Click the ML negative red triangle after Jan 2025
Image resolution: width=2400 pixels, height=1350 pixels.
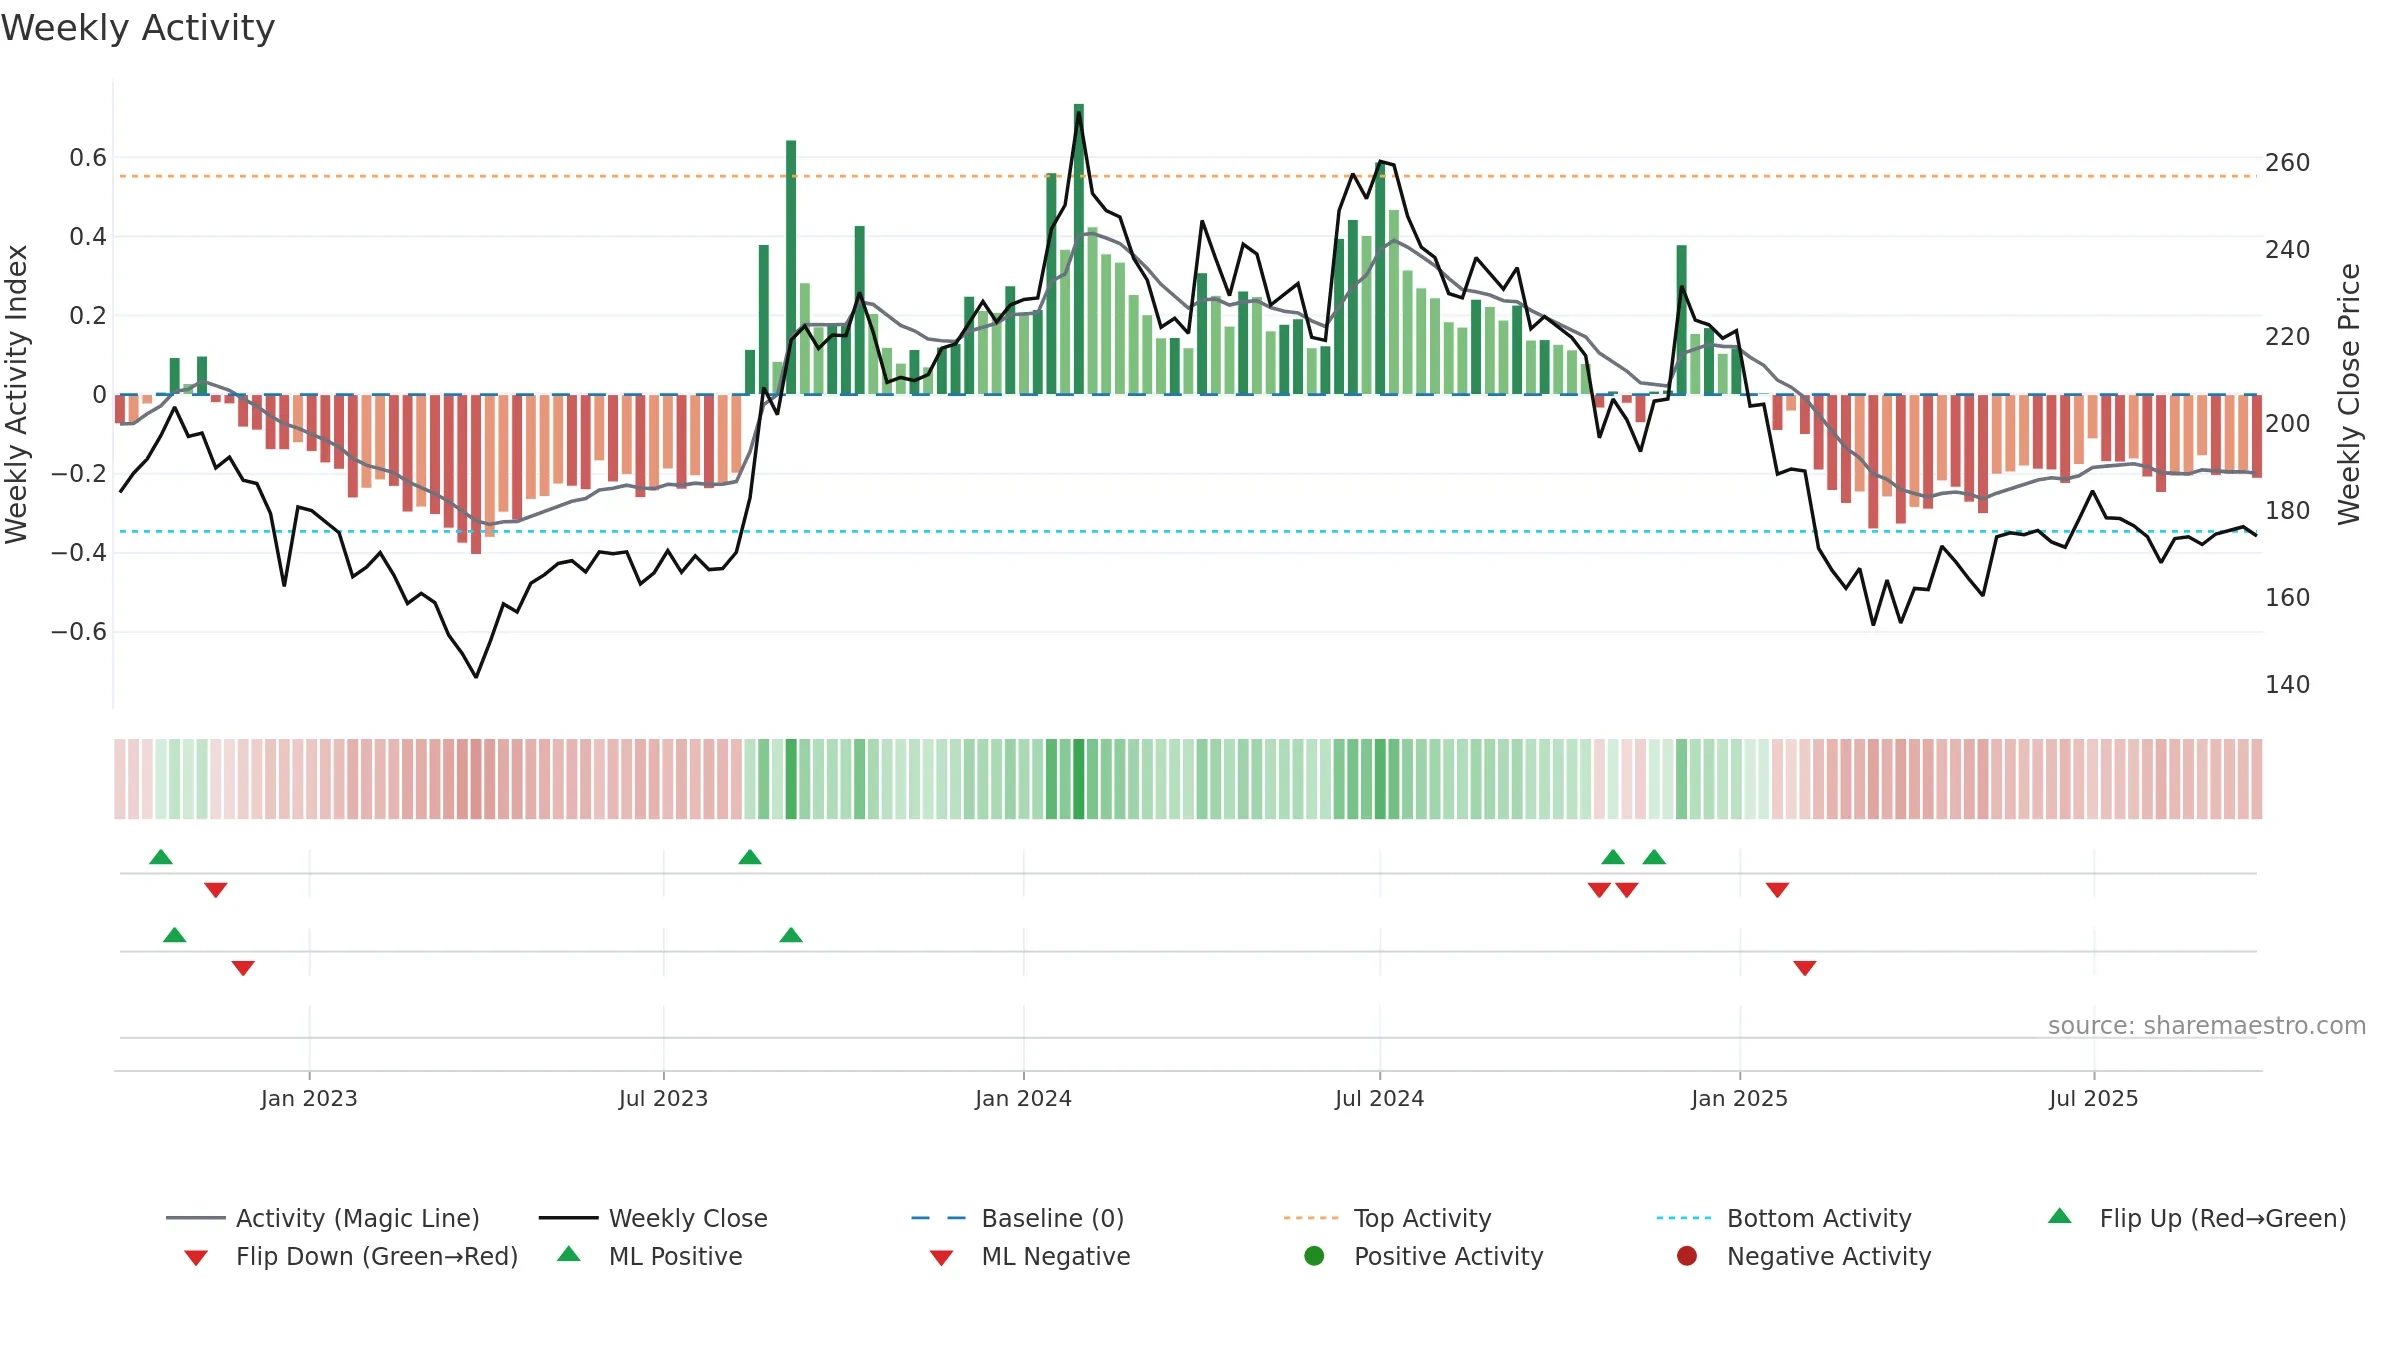(x=1805, y=968)
